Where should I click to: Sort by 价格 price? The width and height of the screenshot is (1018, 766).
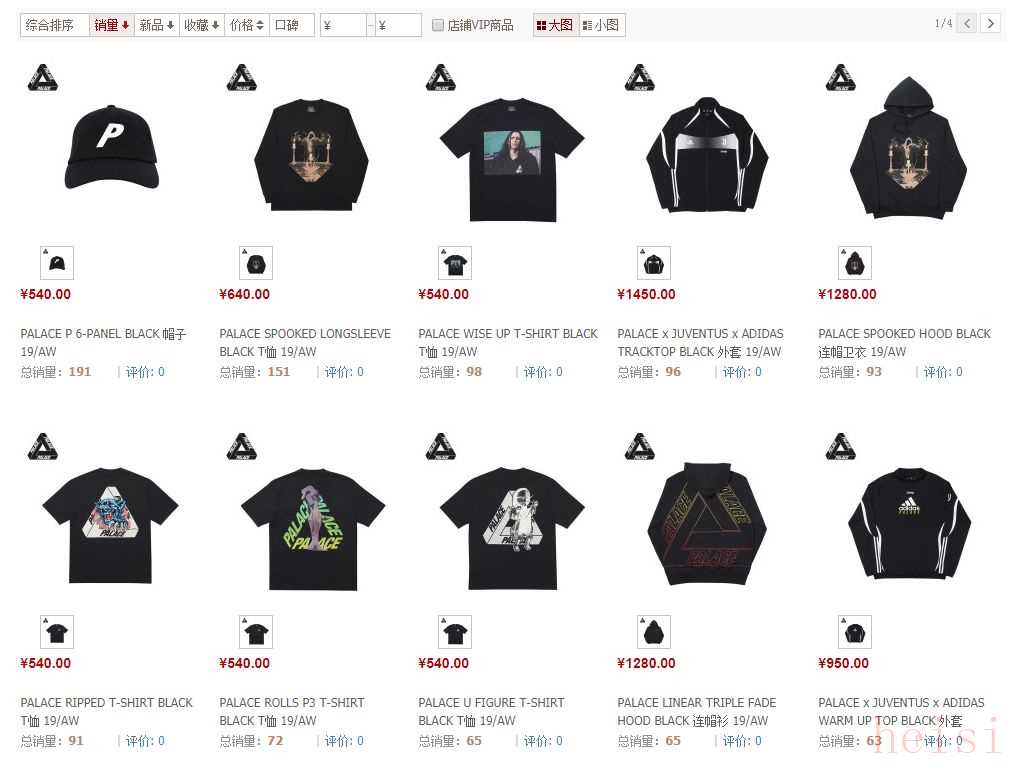tap(247, 25)
